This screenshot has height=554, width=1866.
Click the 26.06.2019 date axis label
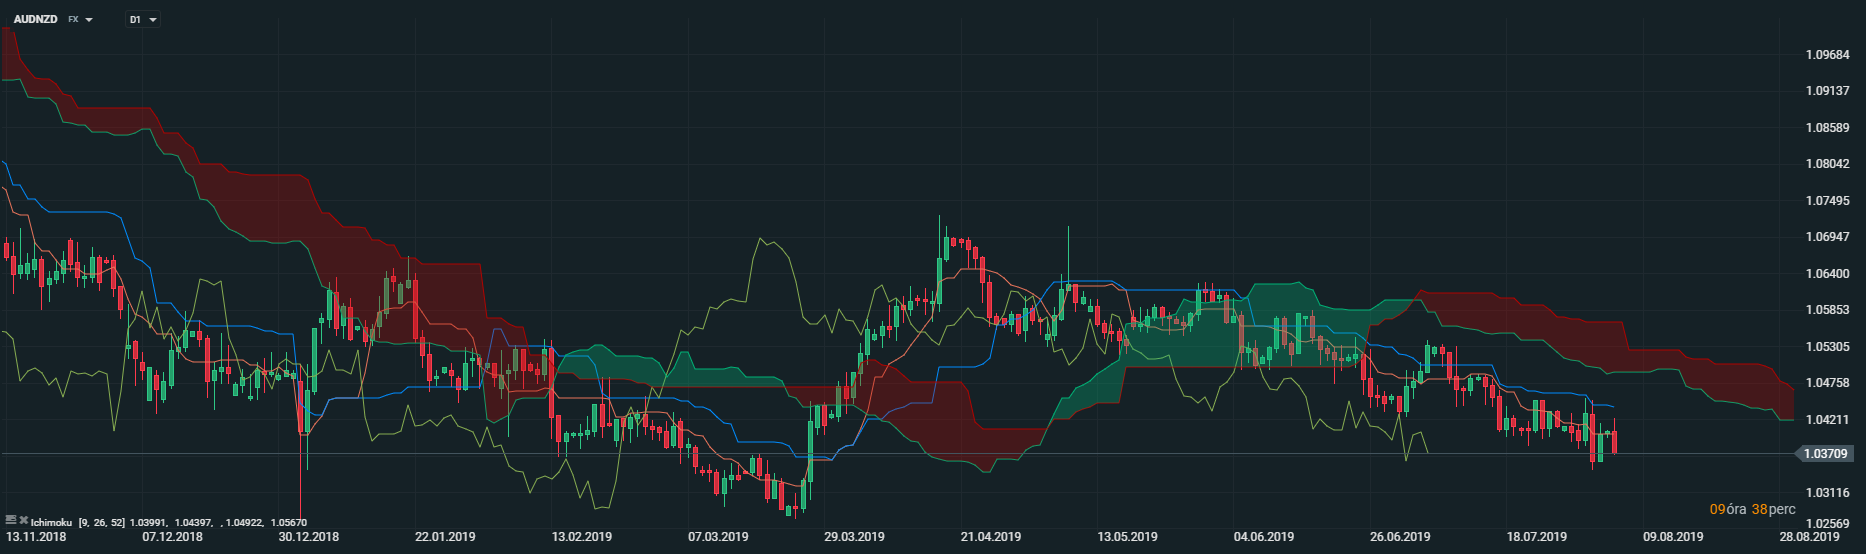1400,537
